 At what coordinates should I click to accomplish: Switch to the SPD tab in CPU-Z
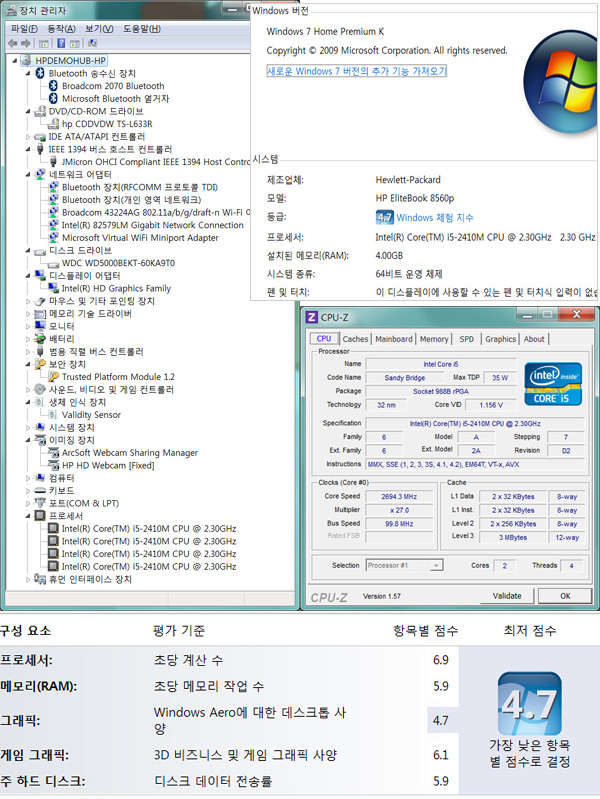(466, 339)
